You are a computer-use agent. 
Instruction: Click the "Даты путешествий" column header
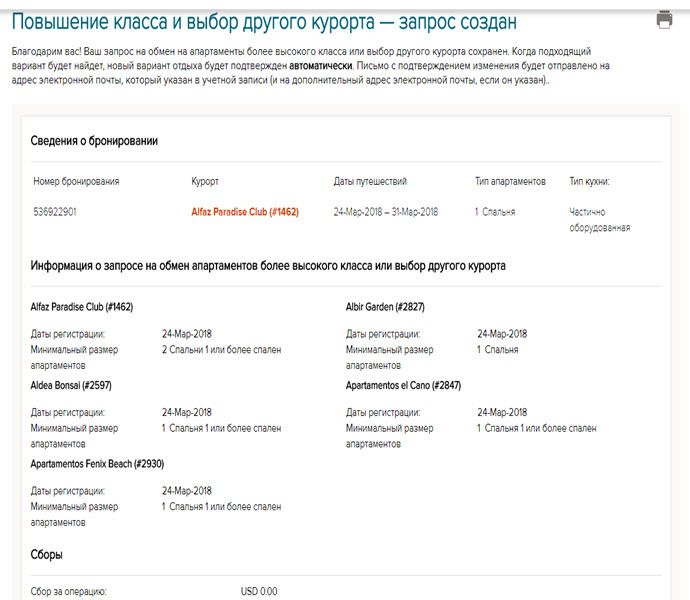[370, 181]
